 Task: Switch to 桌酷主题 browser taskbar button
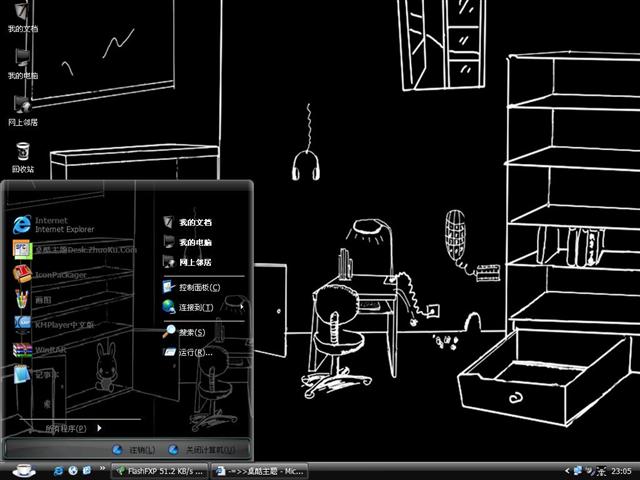tap(259, 471)
